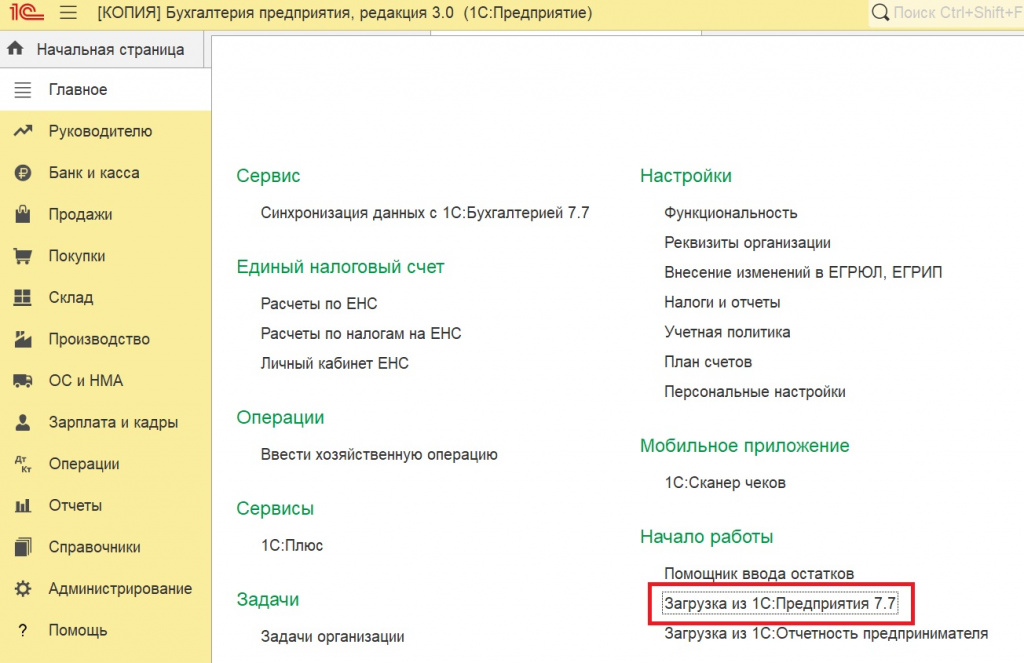This screenshot has width=1024, height=663.
Task: Click the Главное list icon
Action: pyautogui.click(x=23, y=89)
